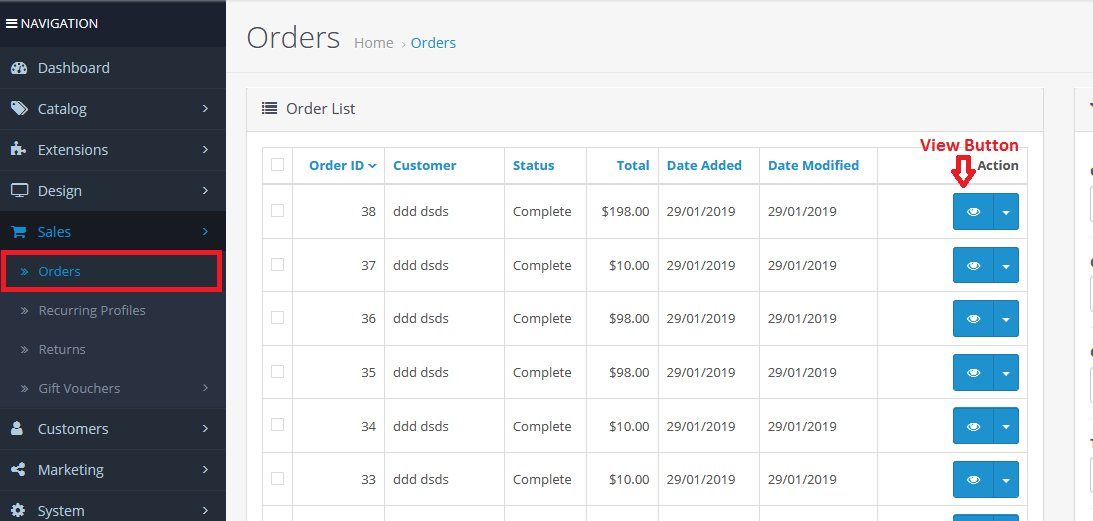Image resolution: width=1093 pixels, height=521 pixels.
Task: View order 36 with eye button
Action: [x=973, y=318]
